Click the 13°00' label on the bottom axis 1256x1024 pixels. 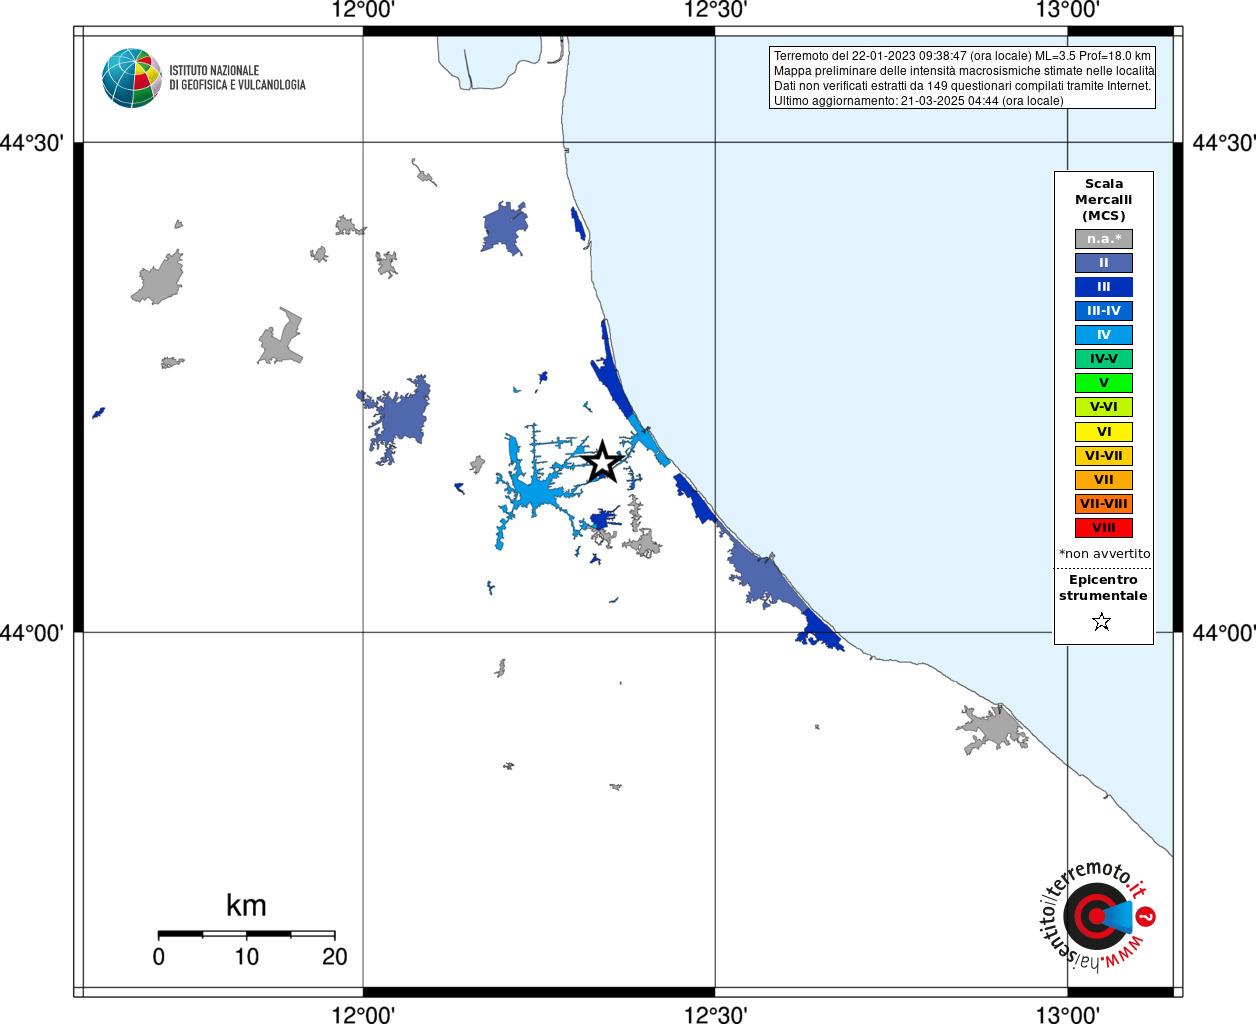coord(1068,1014)
